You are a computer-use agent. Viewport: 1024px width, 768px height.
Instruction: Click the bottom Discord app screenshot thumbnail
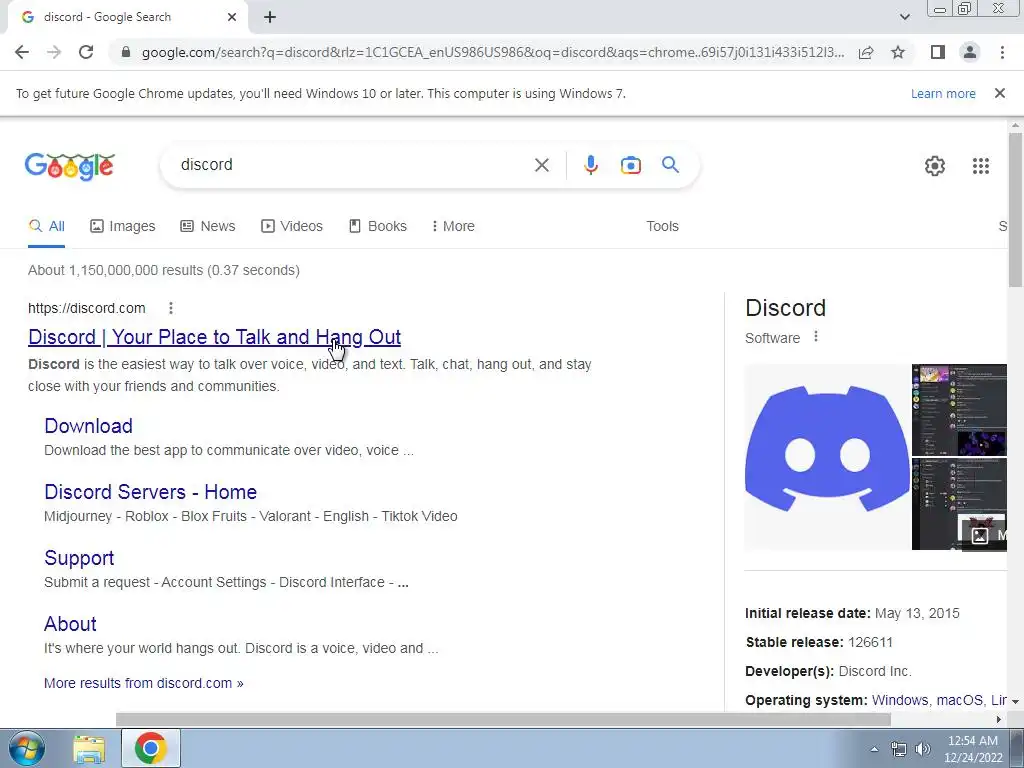click(959, 504)
